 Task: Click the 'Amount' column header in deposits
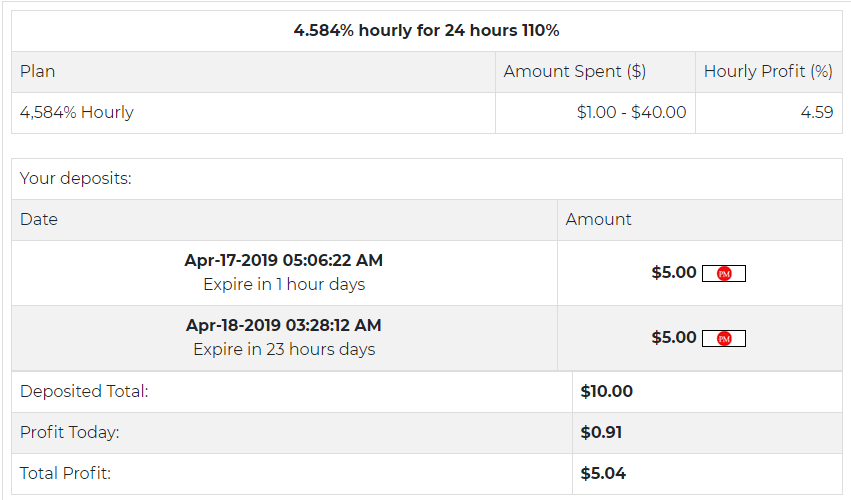(598, 220)
